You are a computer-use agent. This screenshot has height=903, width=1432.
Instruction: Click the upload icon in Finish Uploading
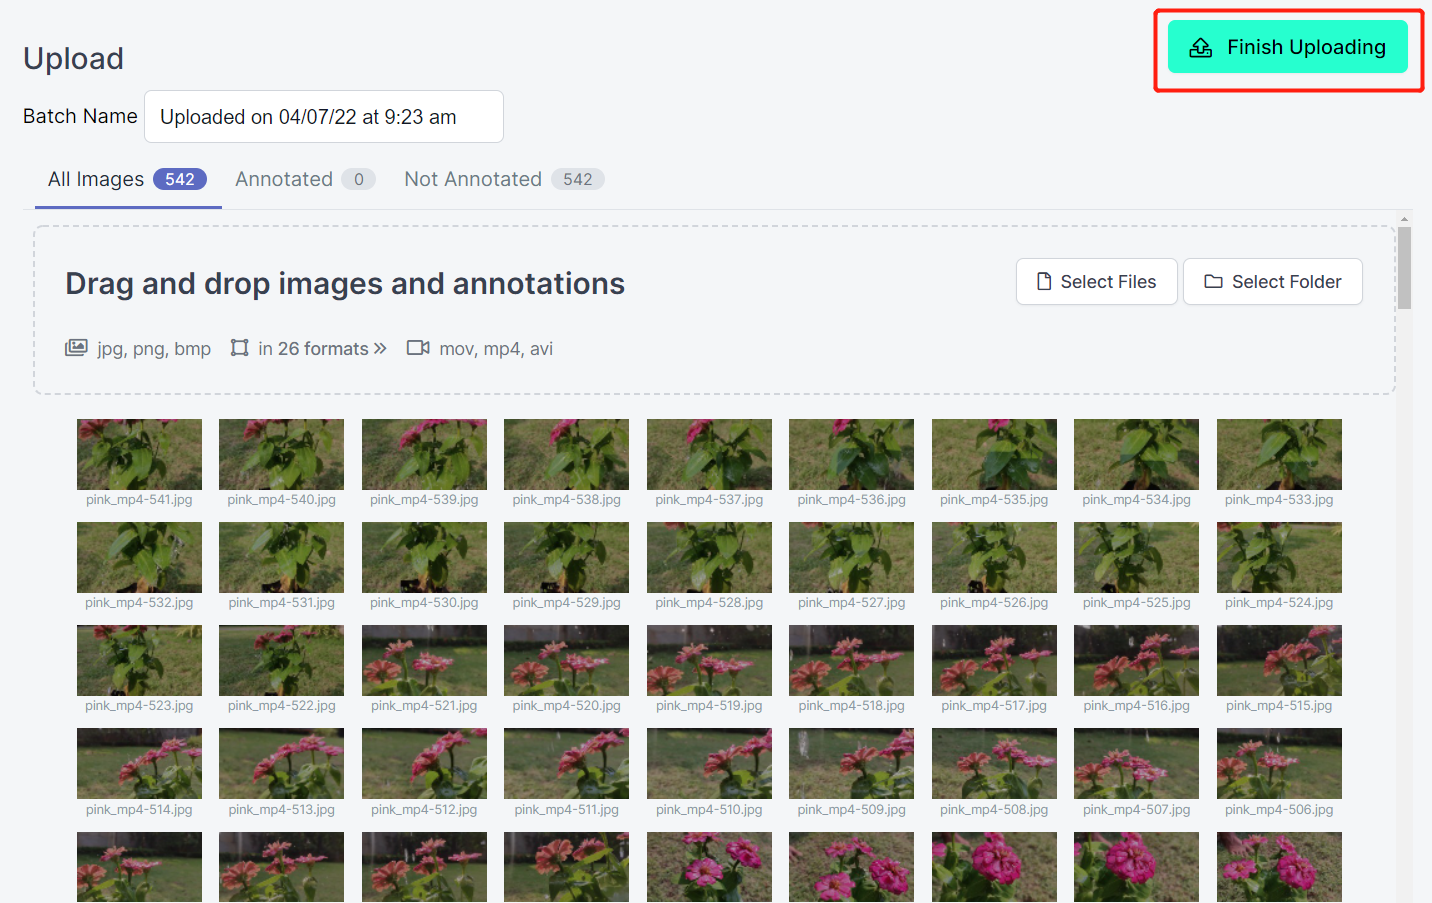point(1201,47)
